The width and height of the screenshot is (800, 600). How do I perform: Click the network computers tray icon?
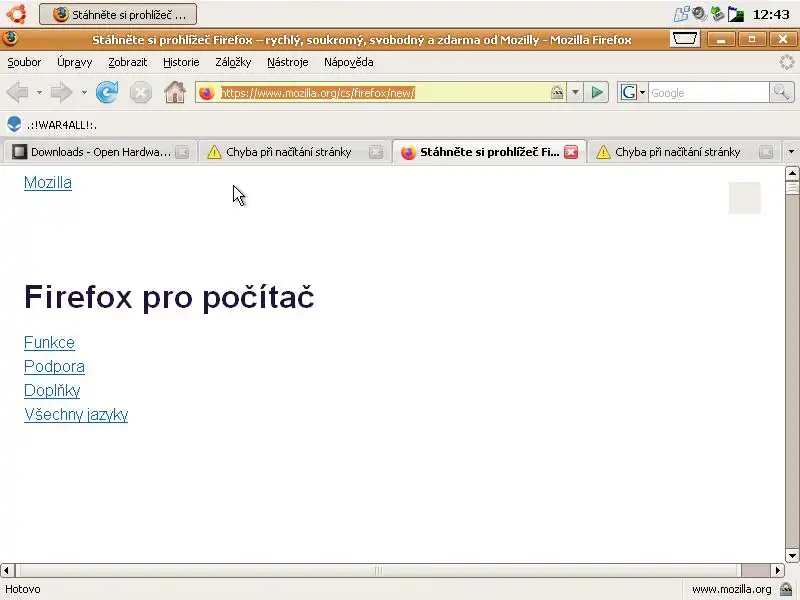click(682, 14)
